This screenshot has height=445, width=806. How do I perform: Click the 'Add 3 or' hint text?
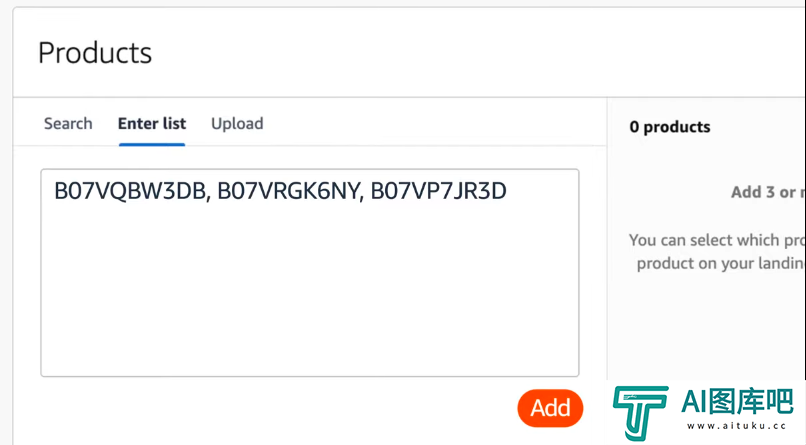pyautogui.click(x=768, y=192)
